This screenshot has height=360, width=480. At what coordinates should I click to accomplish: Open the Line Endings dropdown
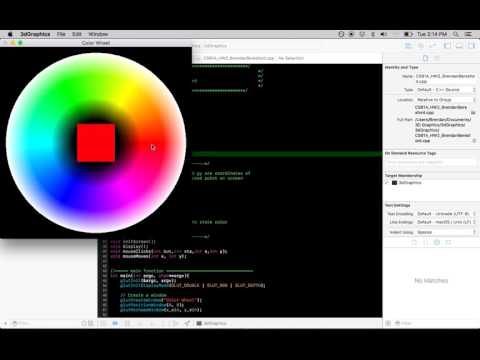coord(445,222)
